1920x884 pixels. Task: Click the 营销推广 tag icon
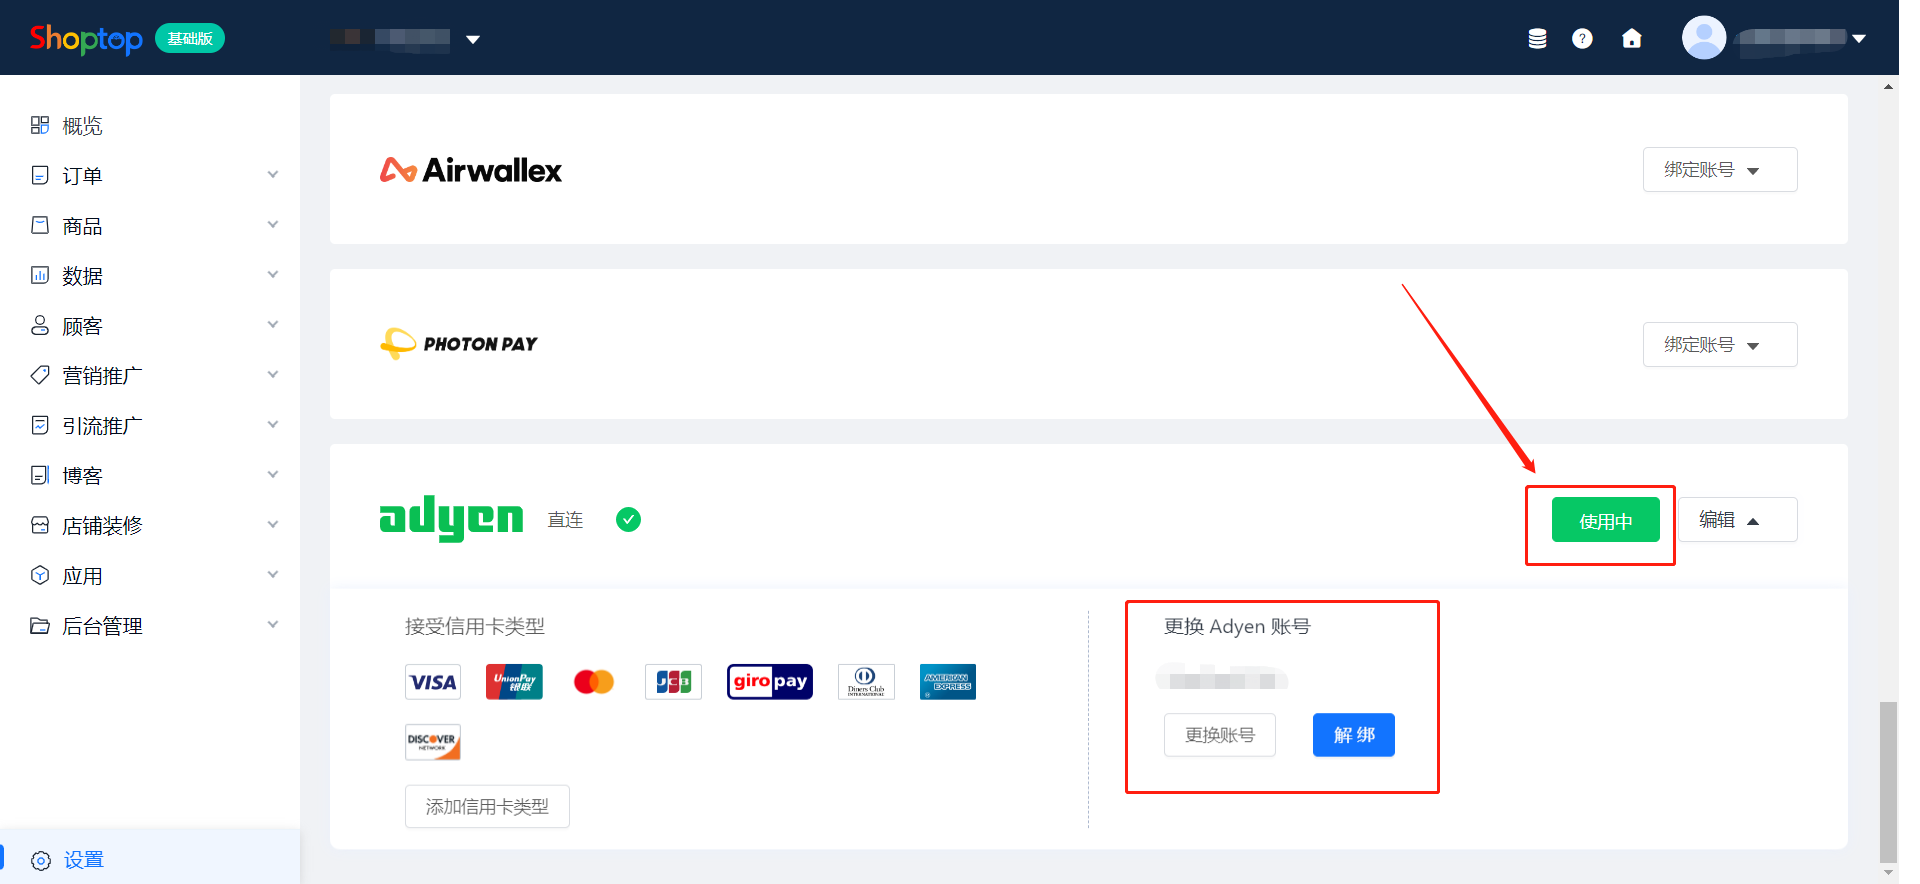40,375
